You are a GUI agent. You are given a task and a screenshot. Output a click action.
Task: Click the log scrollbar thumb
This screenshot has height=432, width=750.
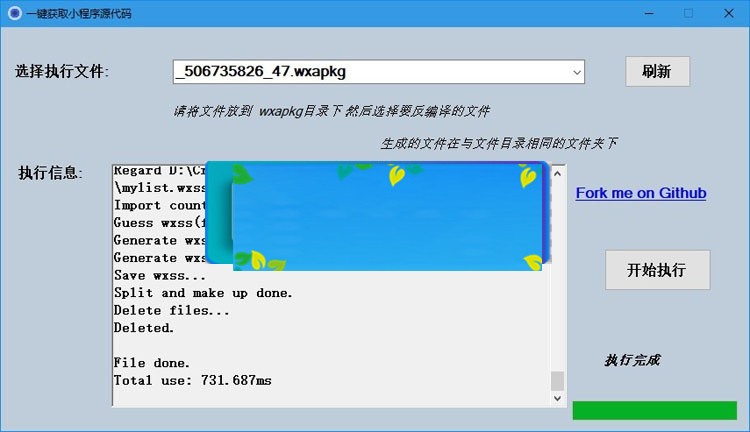pos(557,381)
